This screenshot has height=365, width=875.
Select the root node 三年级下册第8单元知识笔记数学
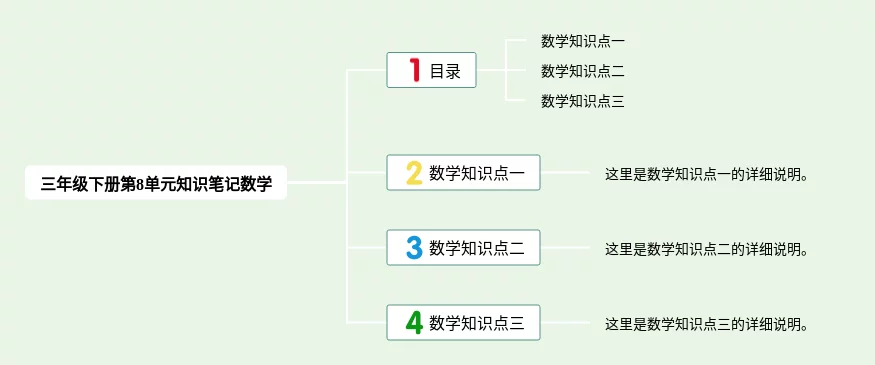tap(156, 182)
